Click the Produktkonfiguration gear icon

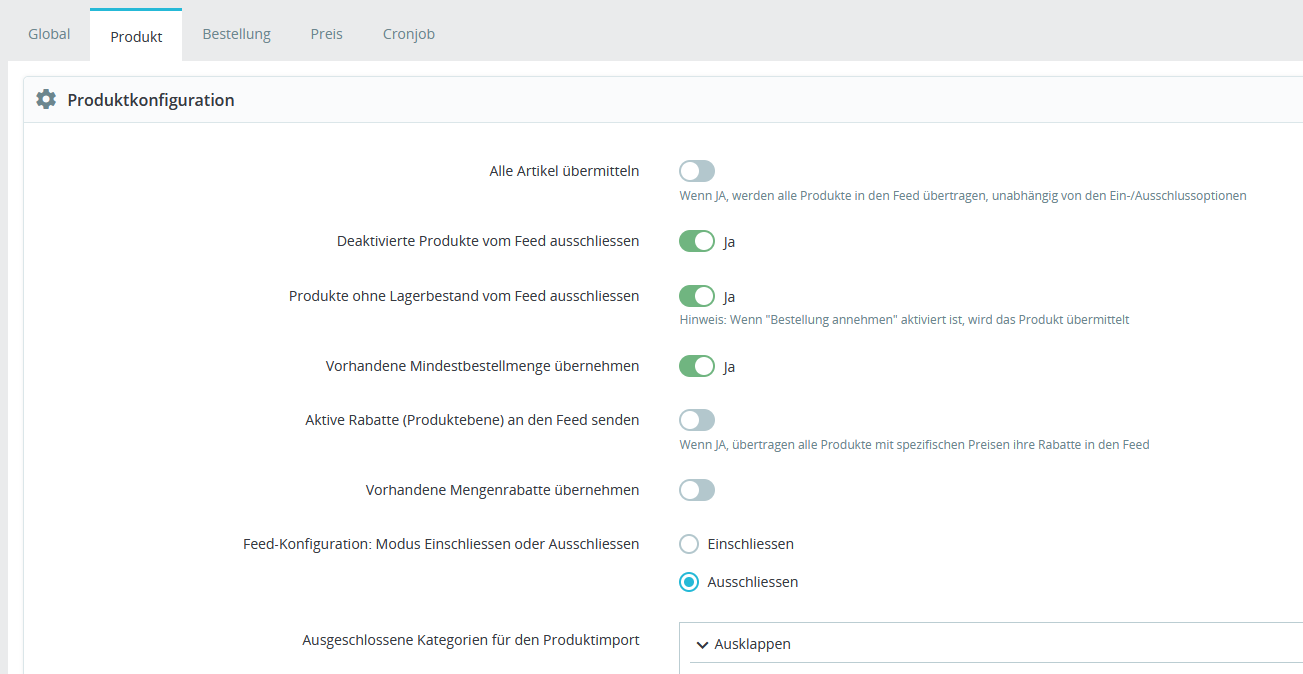[x=45, y=99]
